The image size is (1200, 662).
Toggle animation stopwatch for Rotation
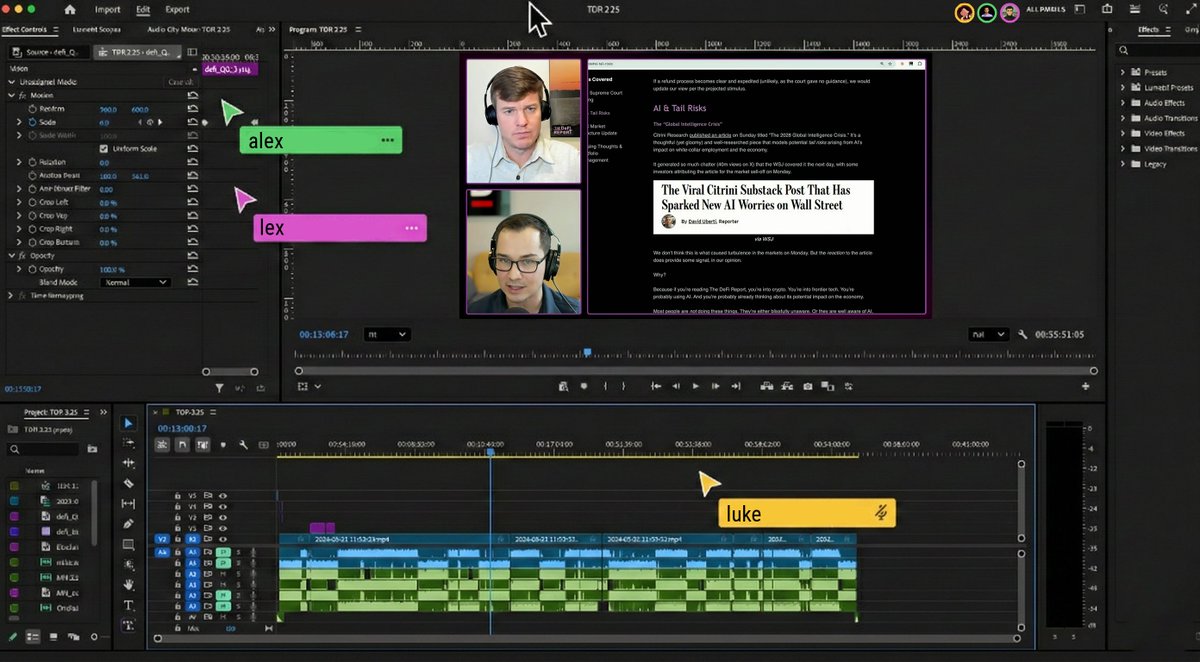pyautogui.click(x=31, y=162)
